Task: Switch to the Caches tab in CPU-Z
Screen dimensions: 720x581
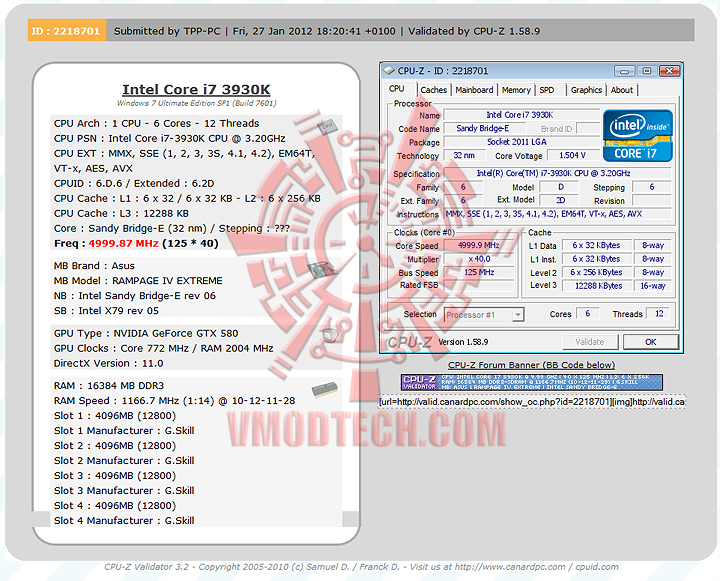Action: 433,90
